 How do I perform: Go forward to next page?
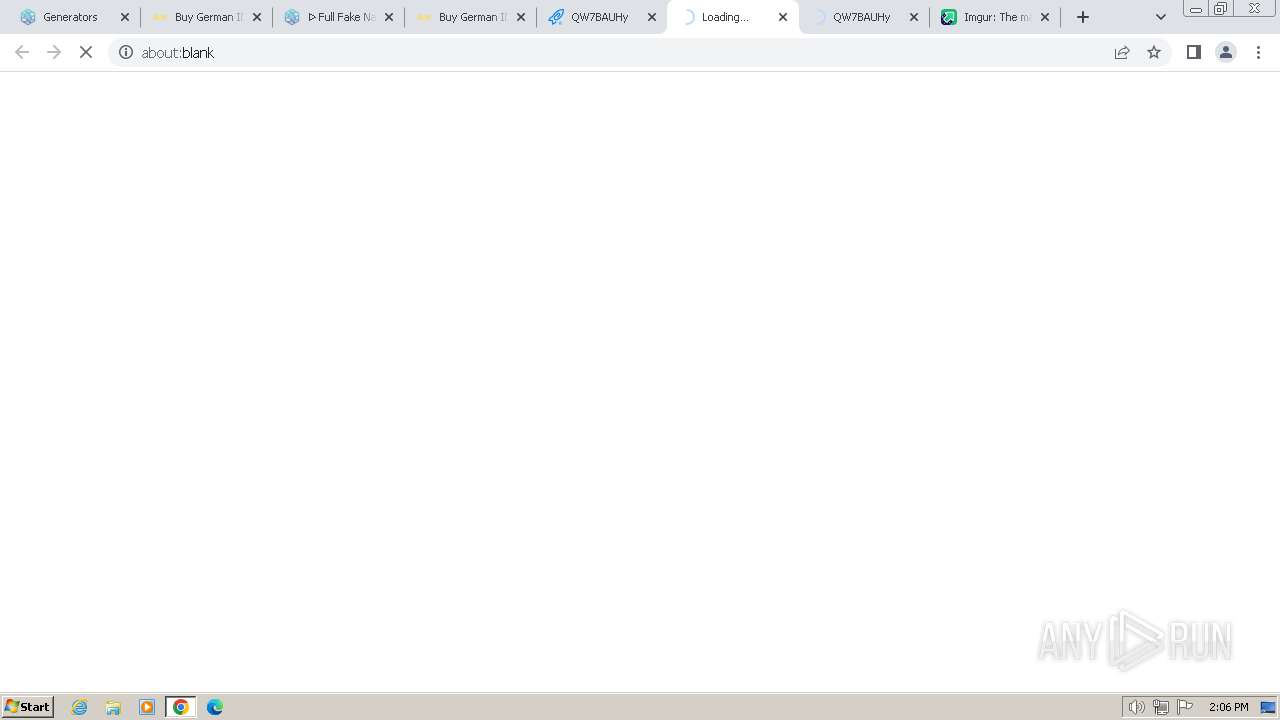click(x=54, y=52)
